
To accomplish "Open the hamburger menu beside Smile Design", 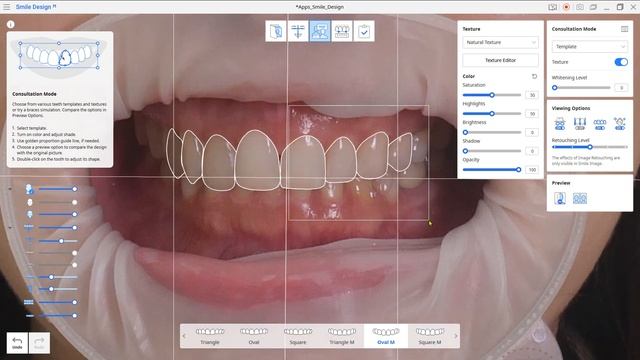I will pos(7,7).
